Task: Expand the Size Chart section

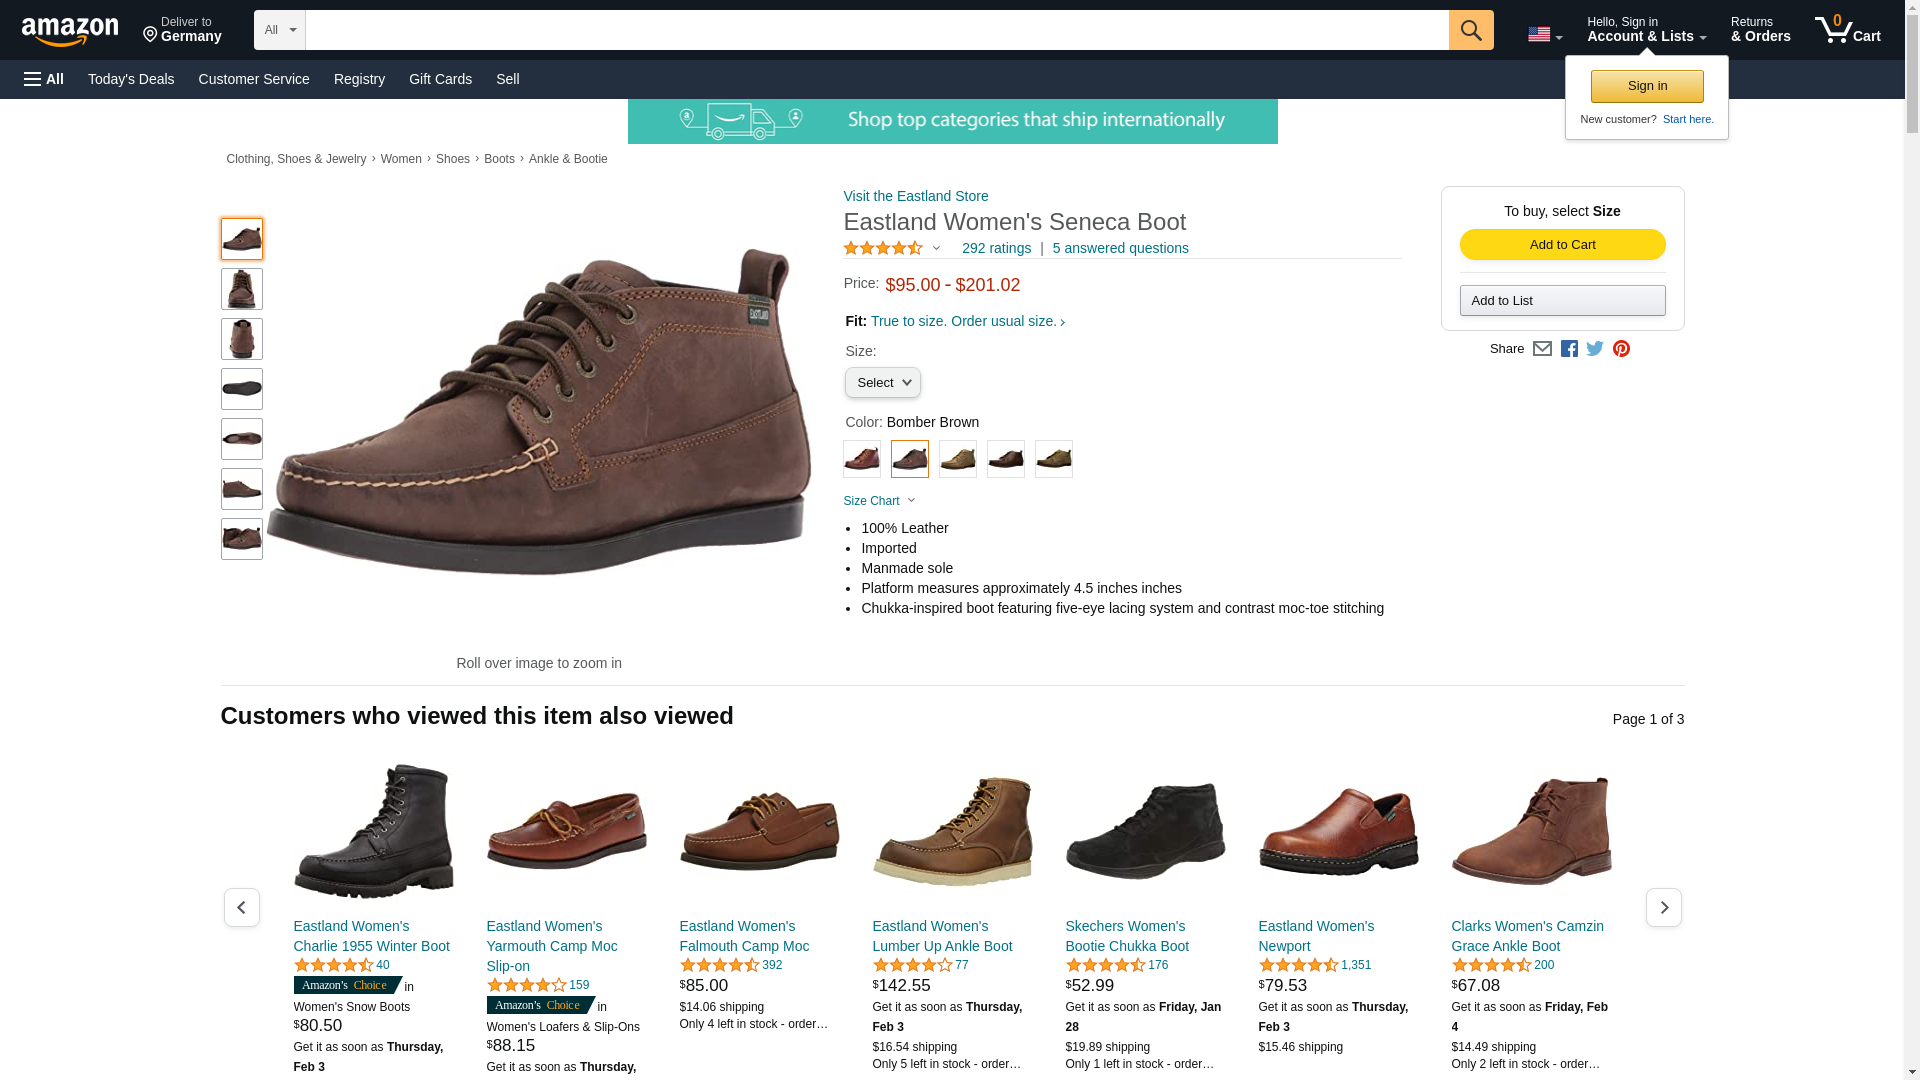Action: [x=879, y=501]
